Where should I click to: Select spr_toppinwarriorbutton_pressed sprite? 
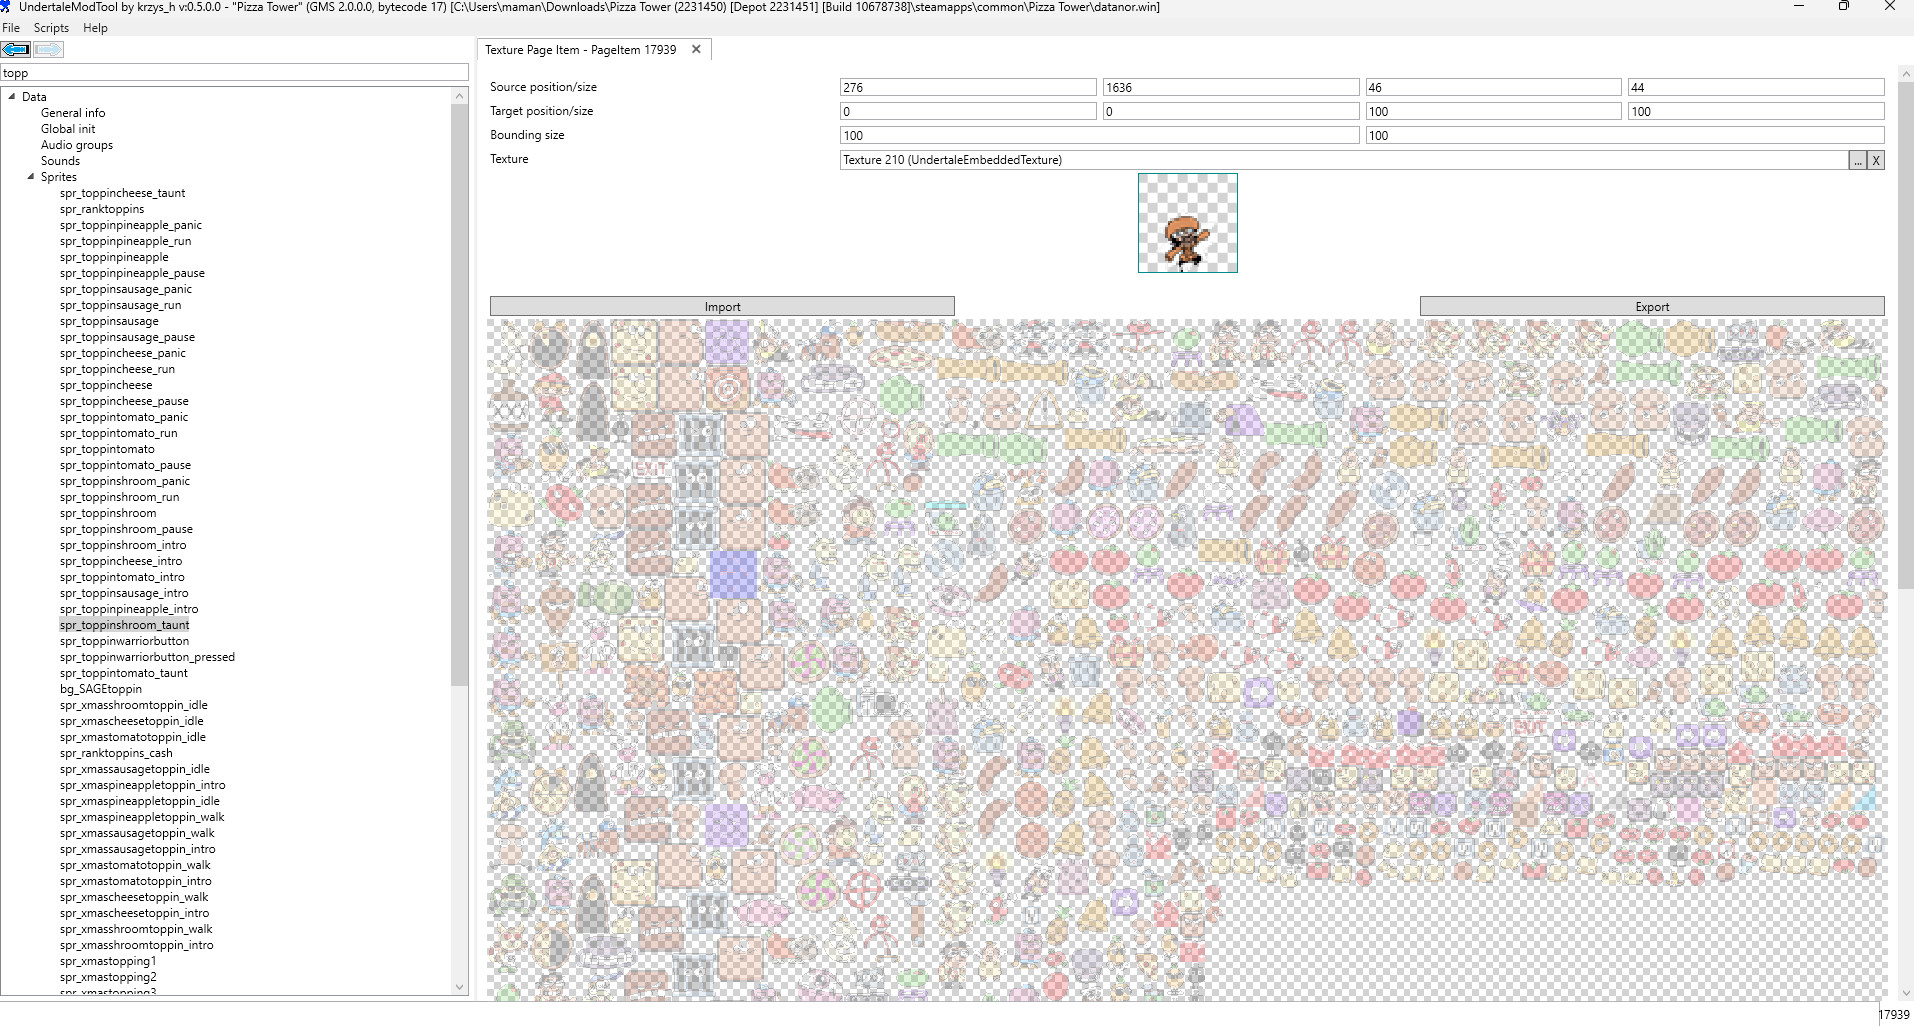point(147,657)
